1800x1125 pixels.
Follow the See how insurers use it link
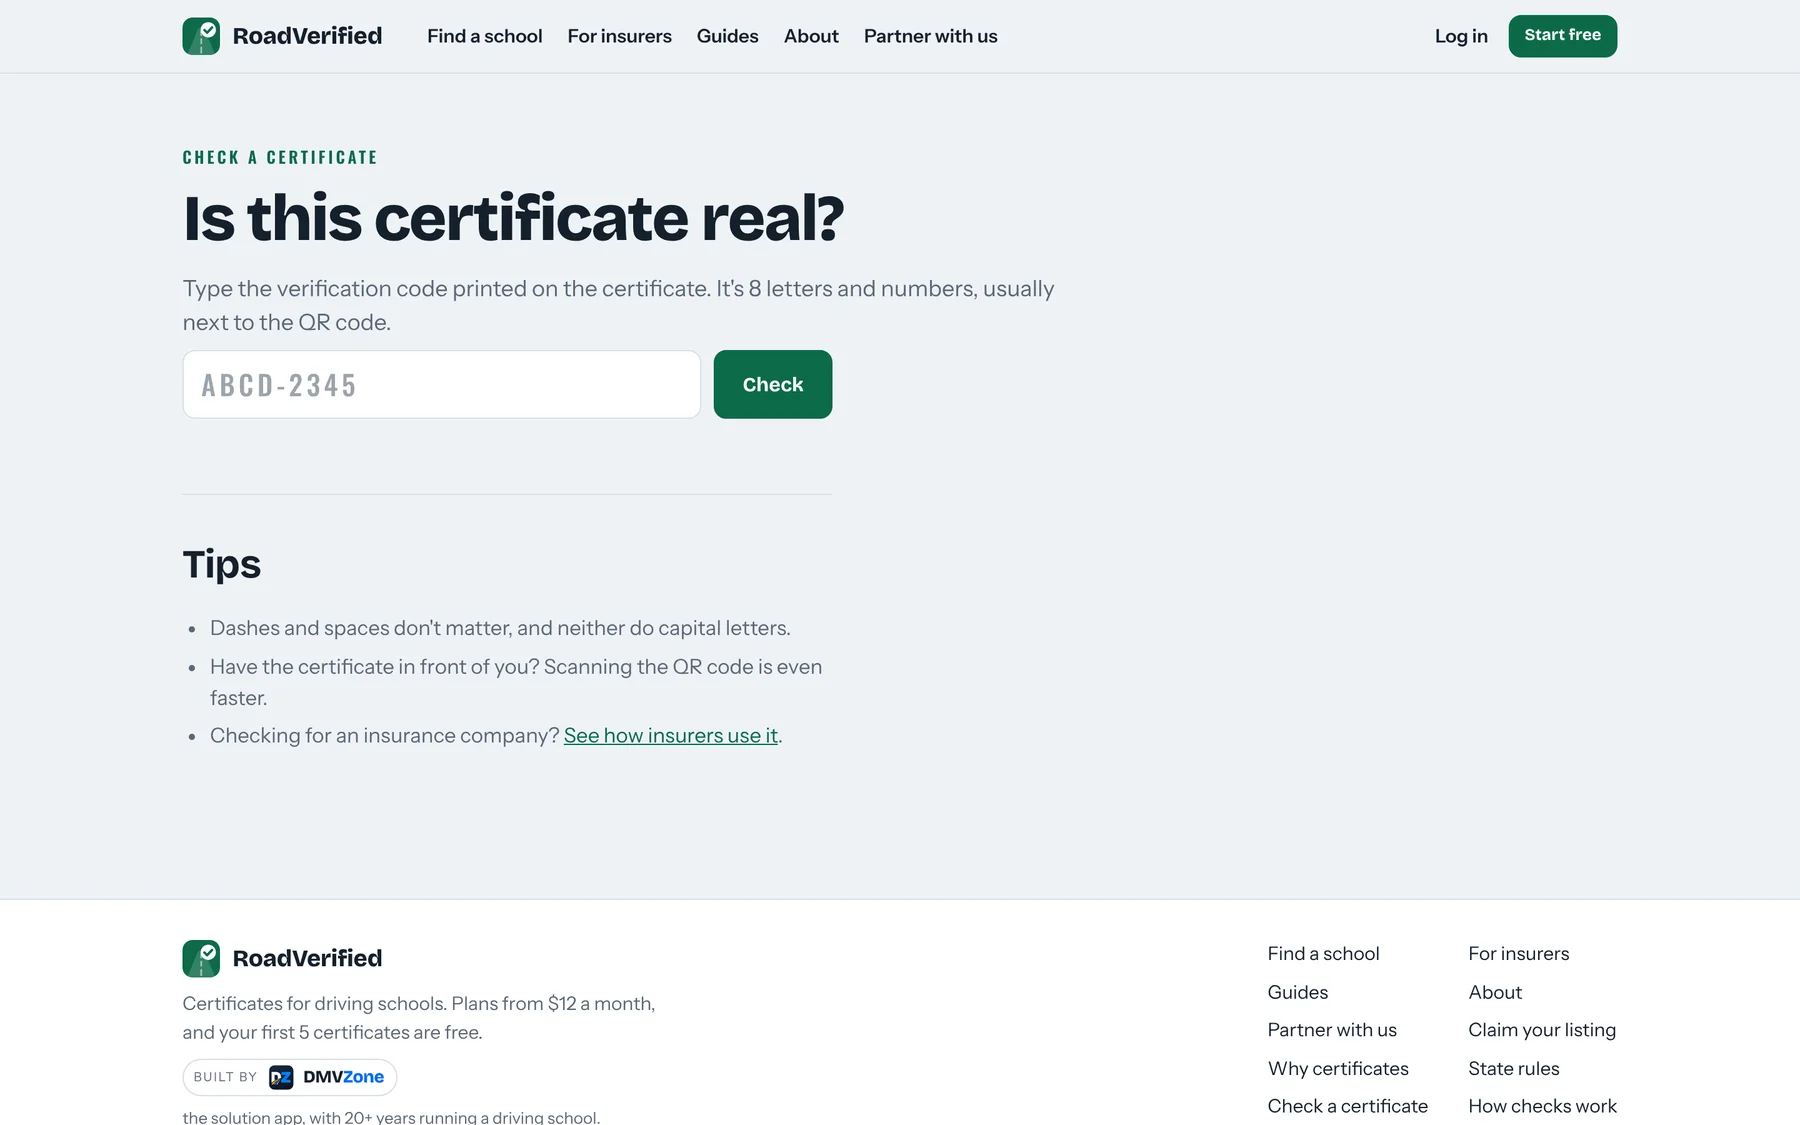coord(671,735)
